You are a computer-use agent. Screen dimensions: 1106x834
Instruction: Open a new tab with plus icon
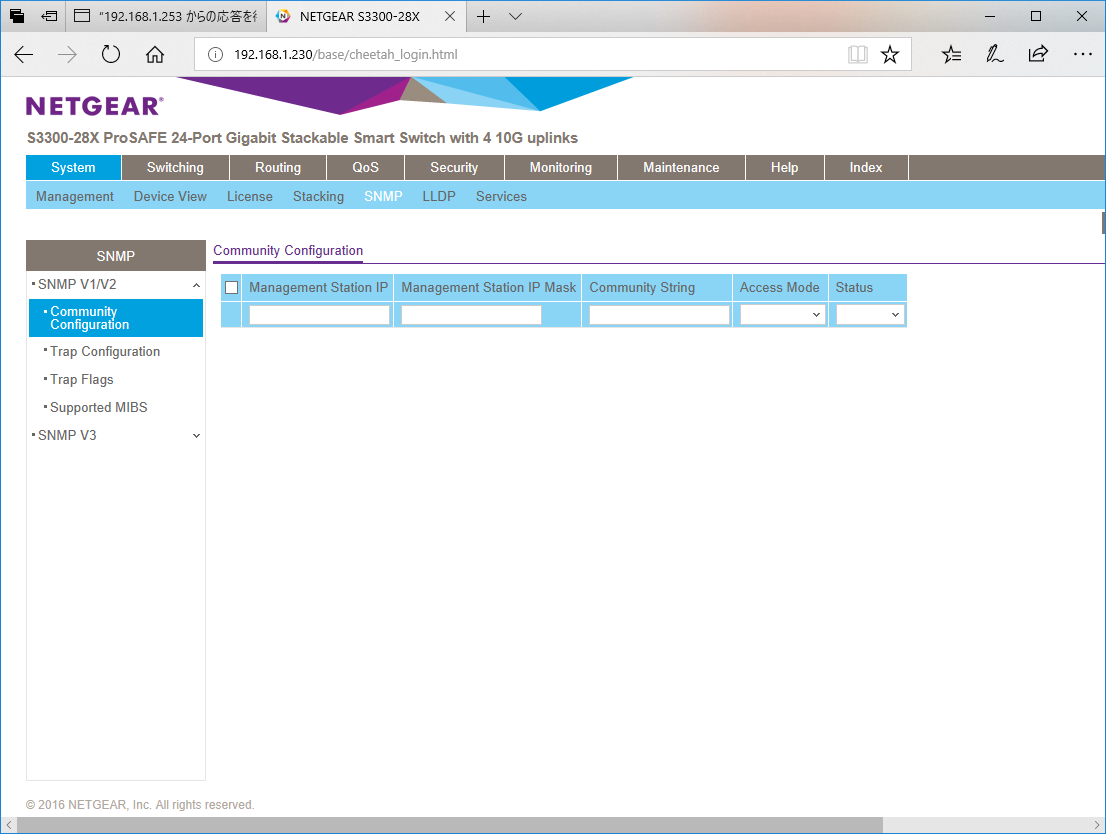pos(483,16)
